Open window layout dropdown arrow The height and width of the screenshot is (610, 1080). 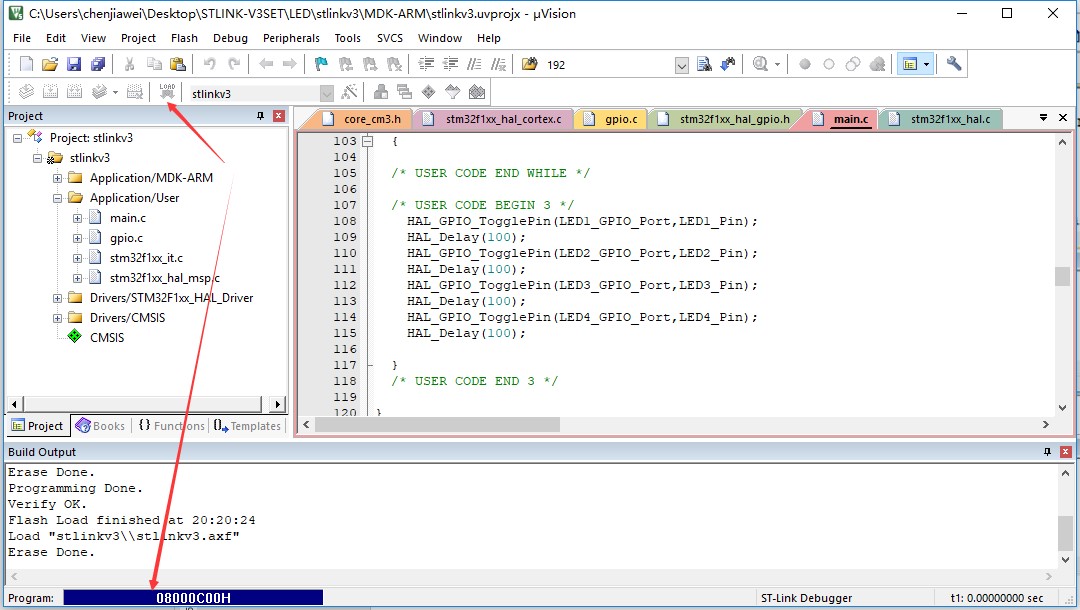click(926, 64)
